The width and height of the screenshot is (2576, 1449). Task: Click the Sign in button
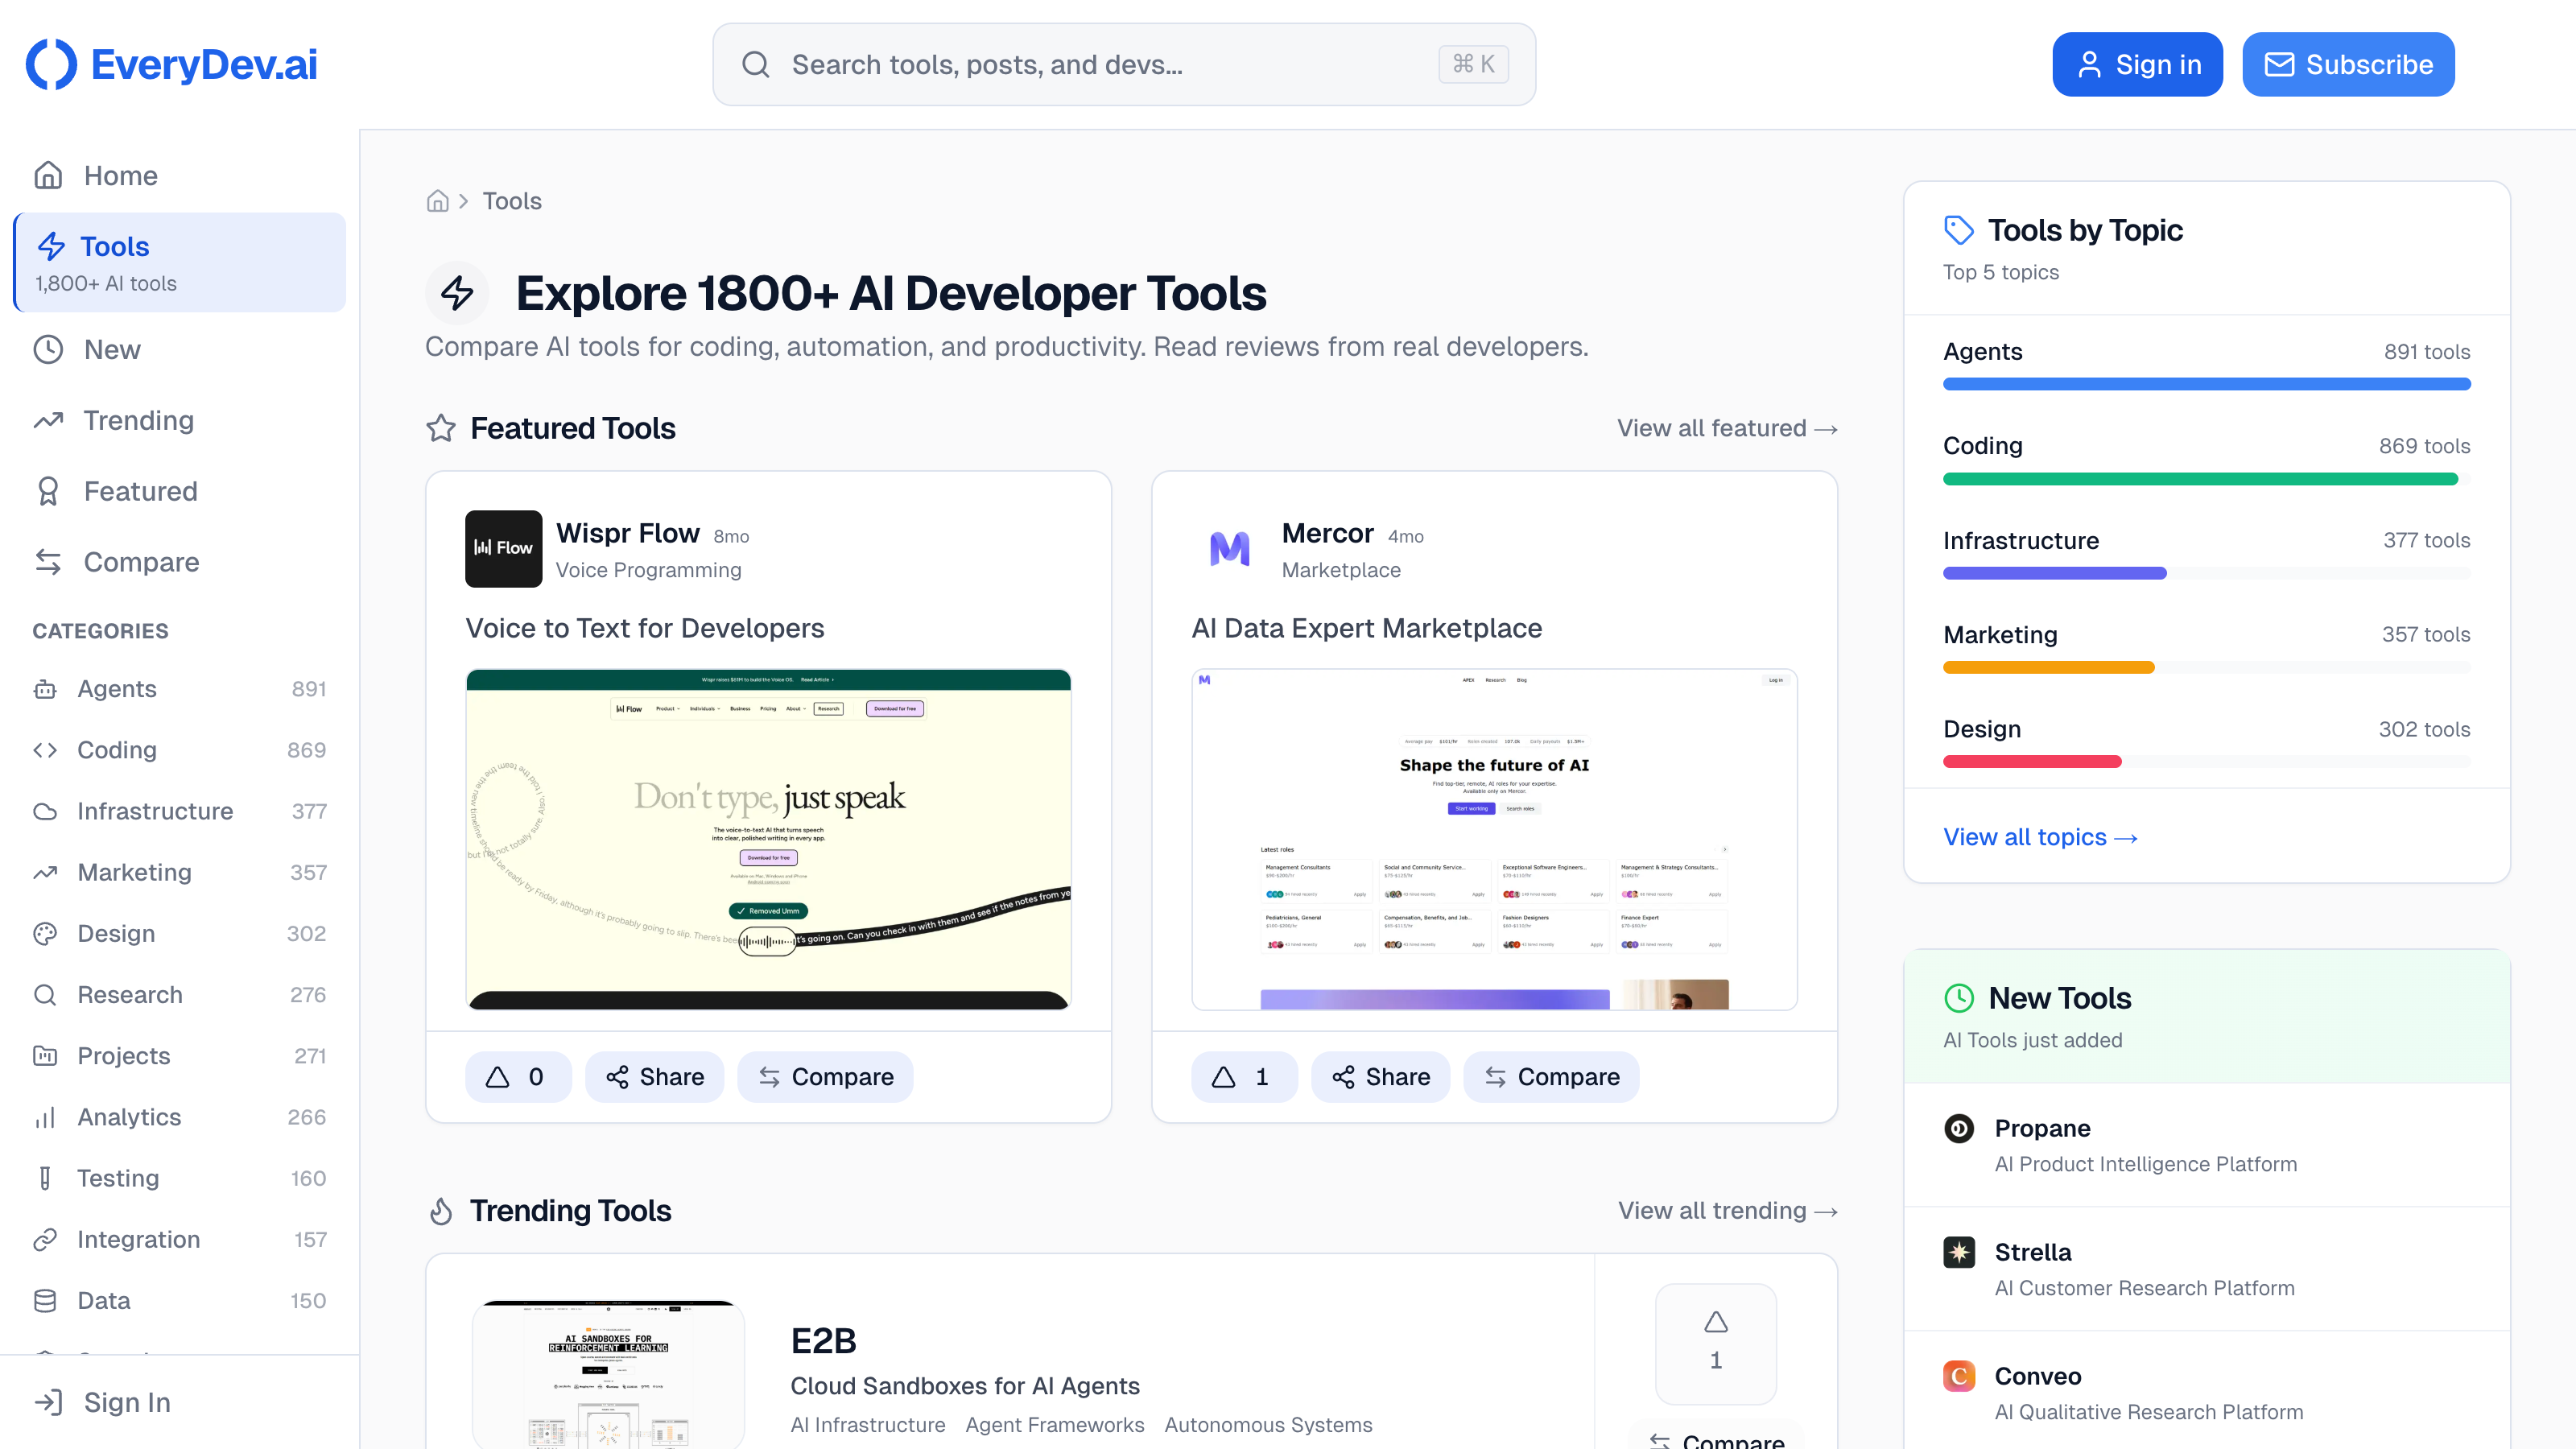(2137, 63)
